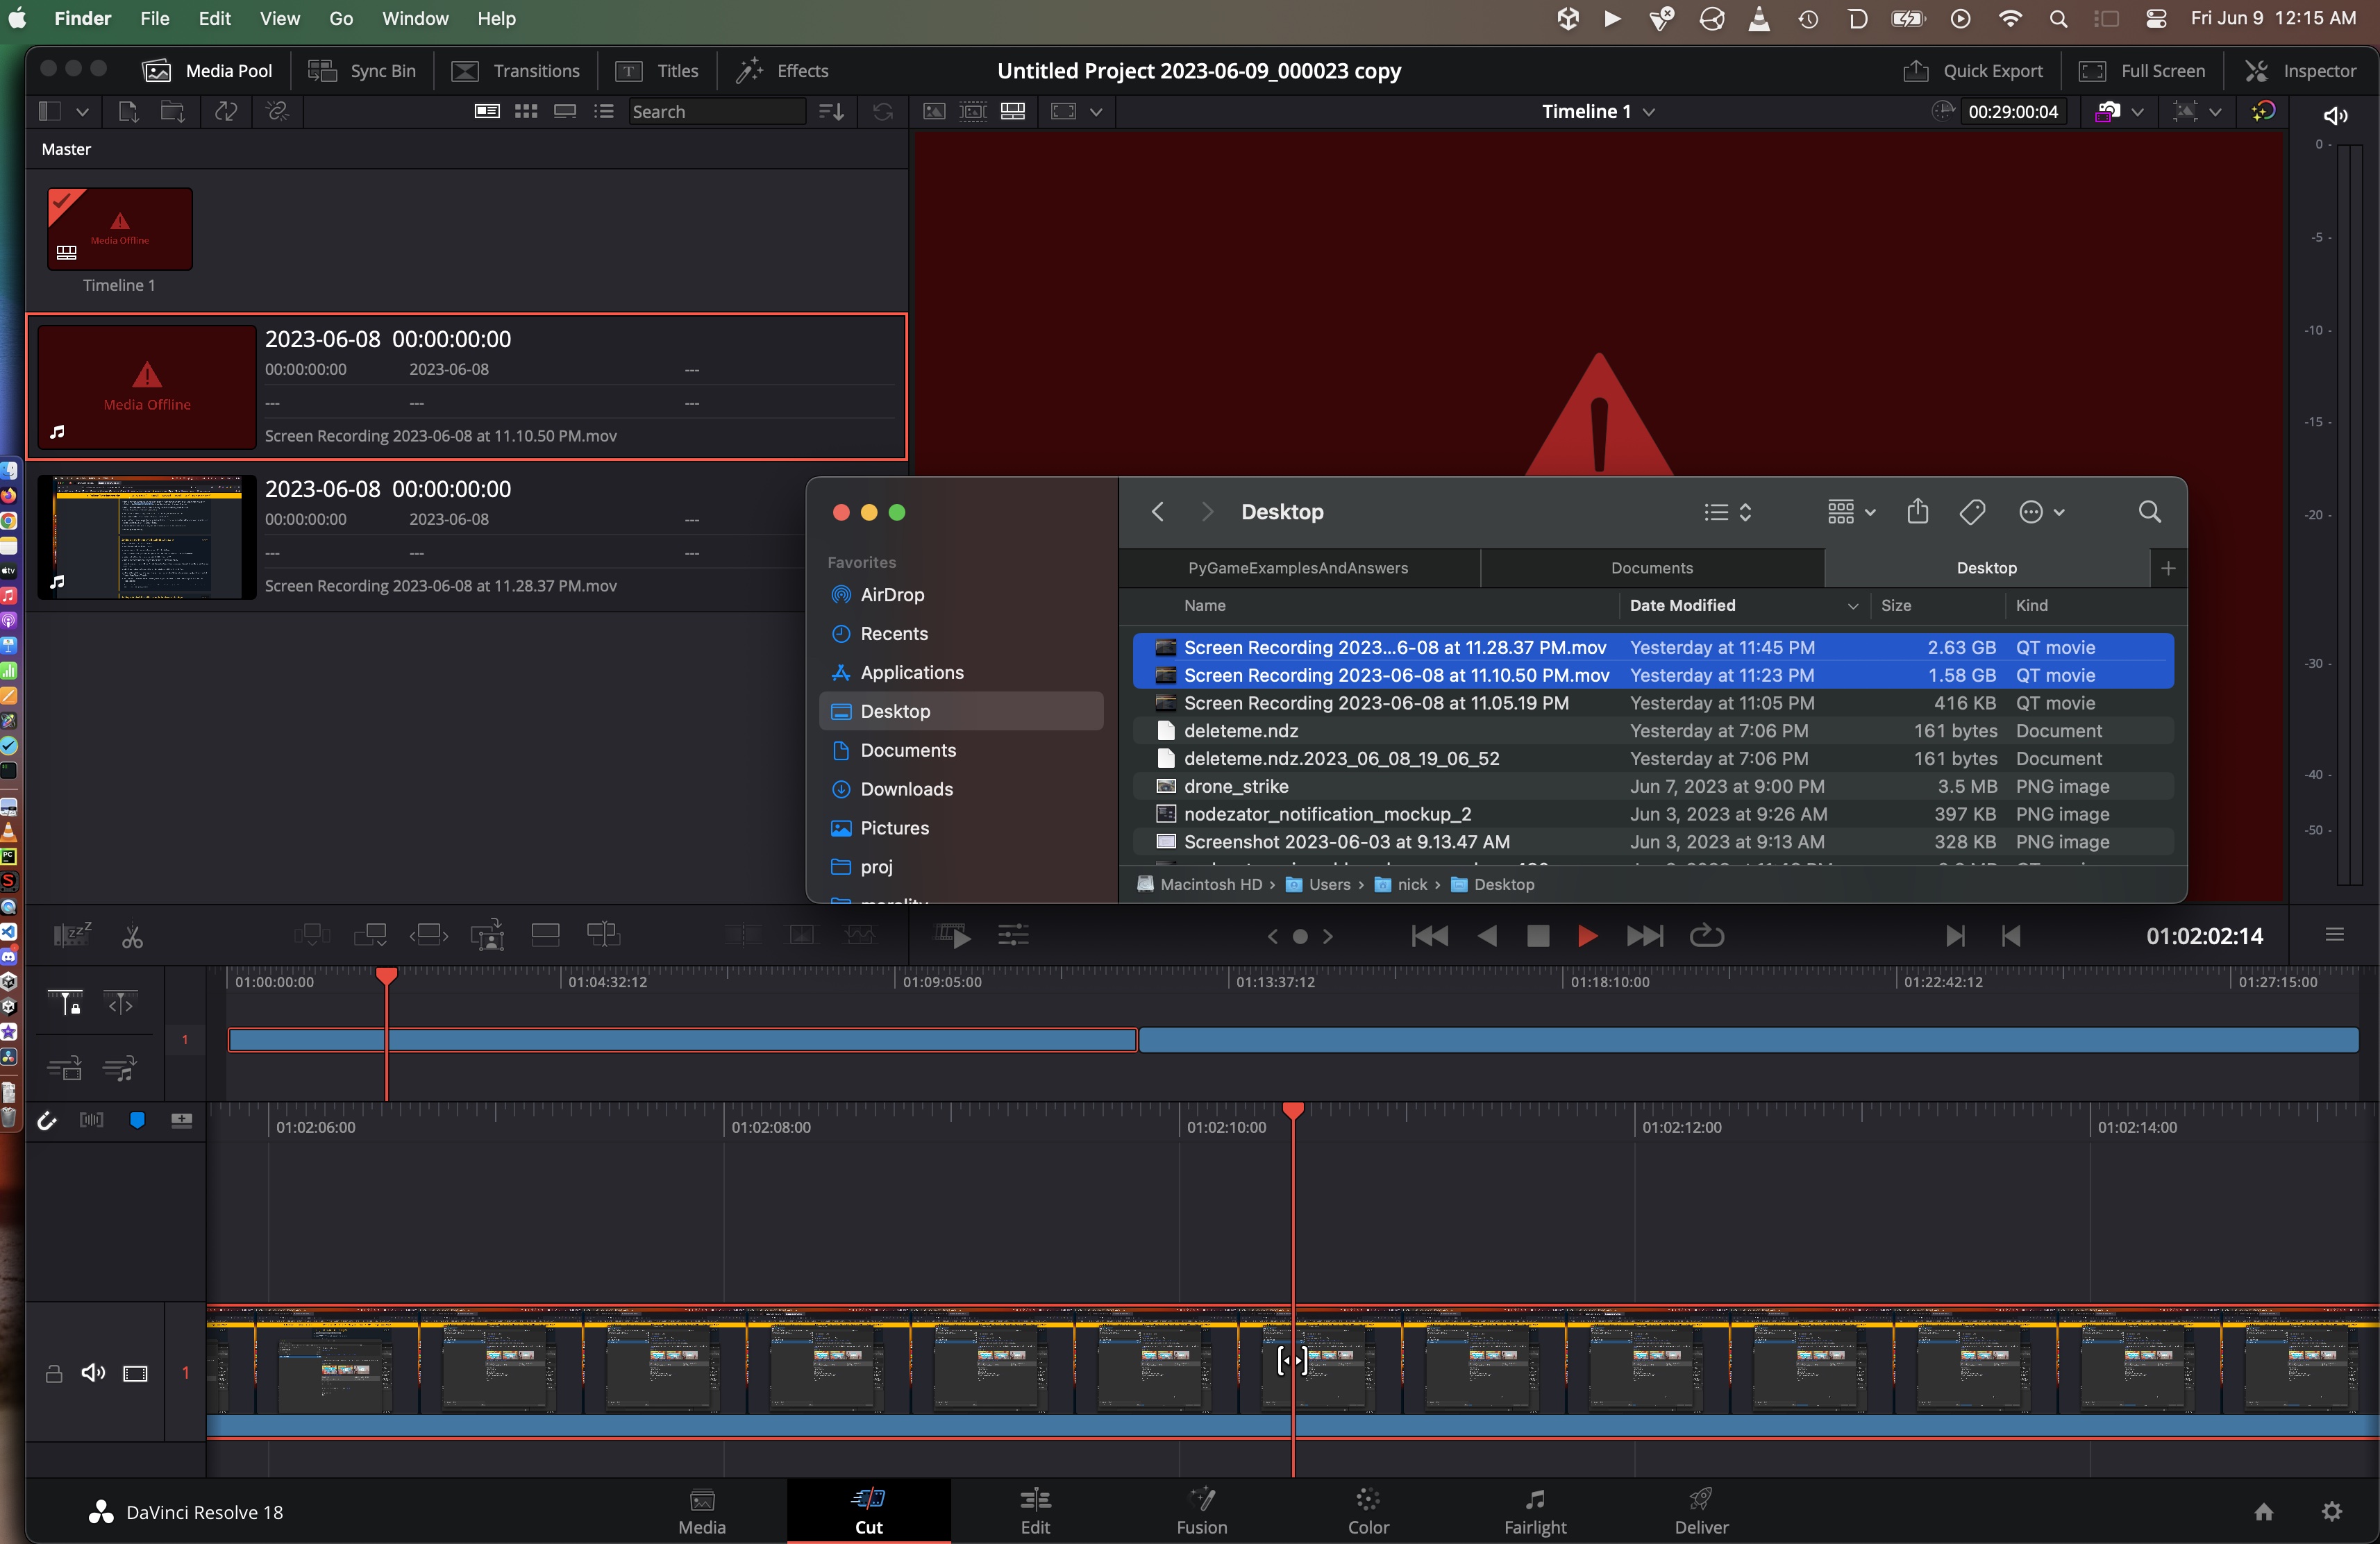Lock video track 1
Viewport: 2380px width, 1544px height.
pyautogui.click(x=54, y=1373)
